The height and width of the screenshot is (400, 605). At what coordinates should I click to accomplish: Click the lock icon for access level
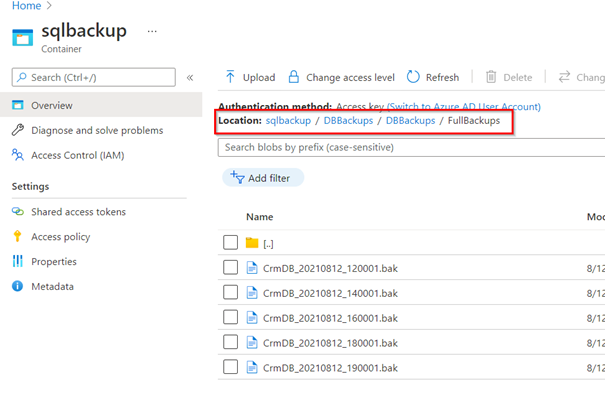[x=294, y=77]
